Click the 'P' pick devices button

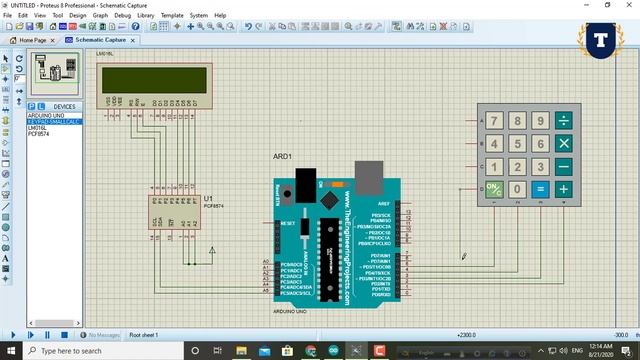[31, 107]
